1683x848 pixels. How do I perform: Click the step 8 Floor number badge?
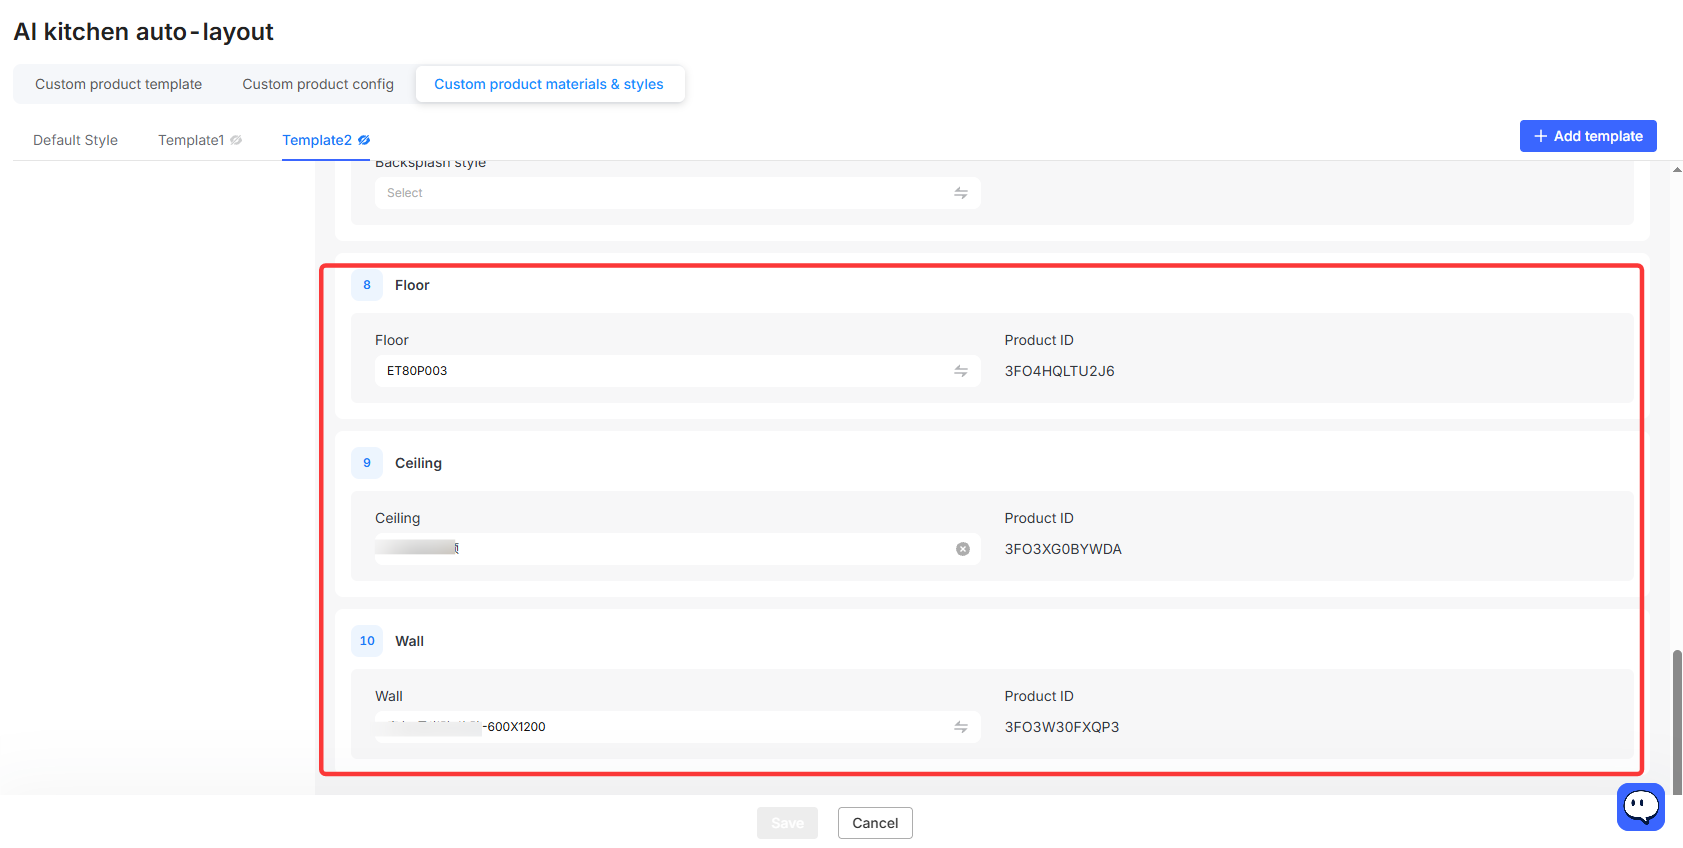pyautogui.click(x=367, y=285)
